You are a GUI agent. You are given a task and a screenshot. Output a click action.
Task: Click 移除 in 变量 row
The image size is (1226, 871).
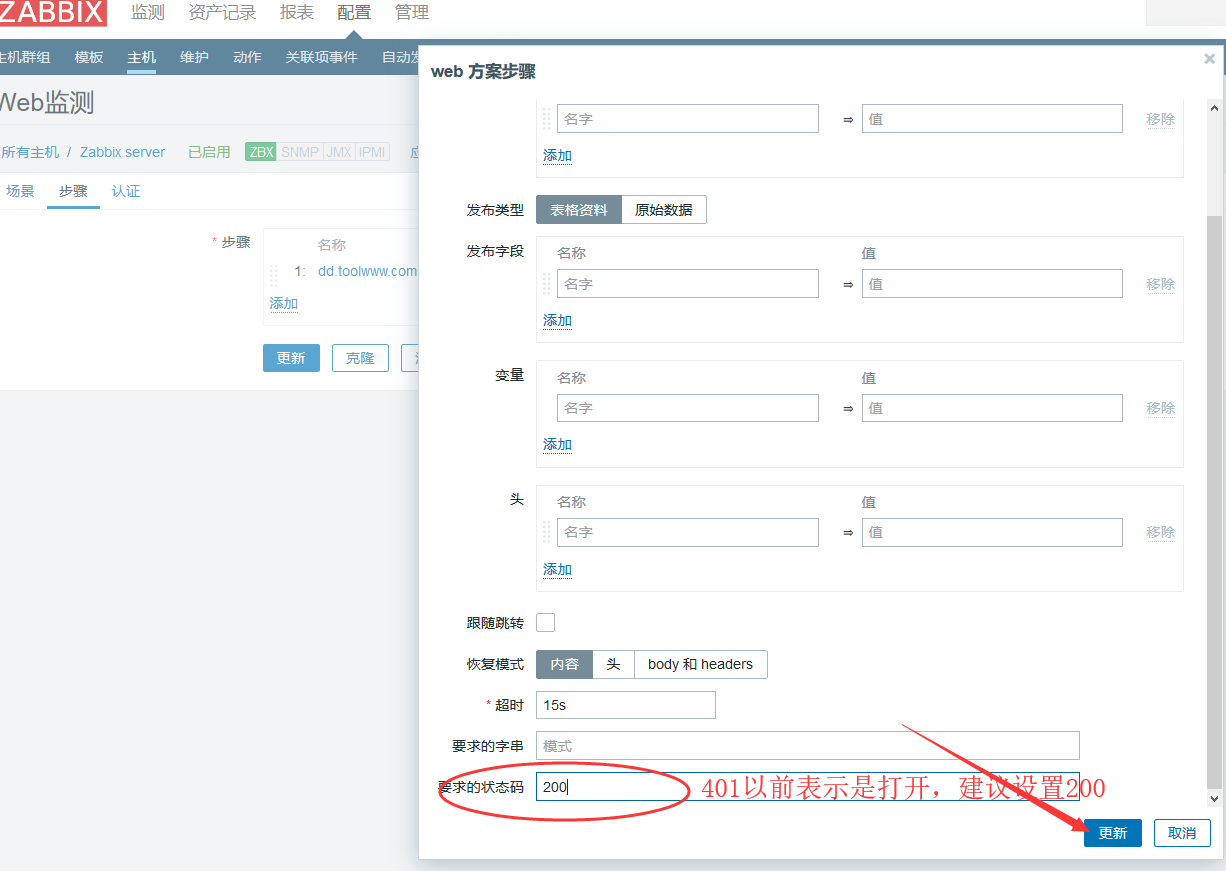(1161, 408)
